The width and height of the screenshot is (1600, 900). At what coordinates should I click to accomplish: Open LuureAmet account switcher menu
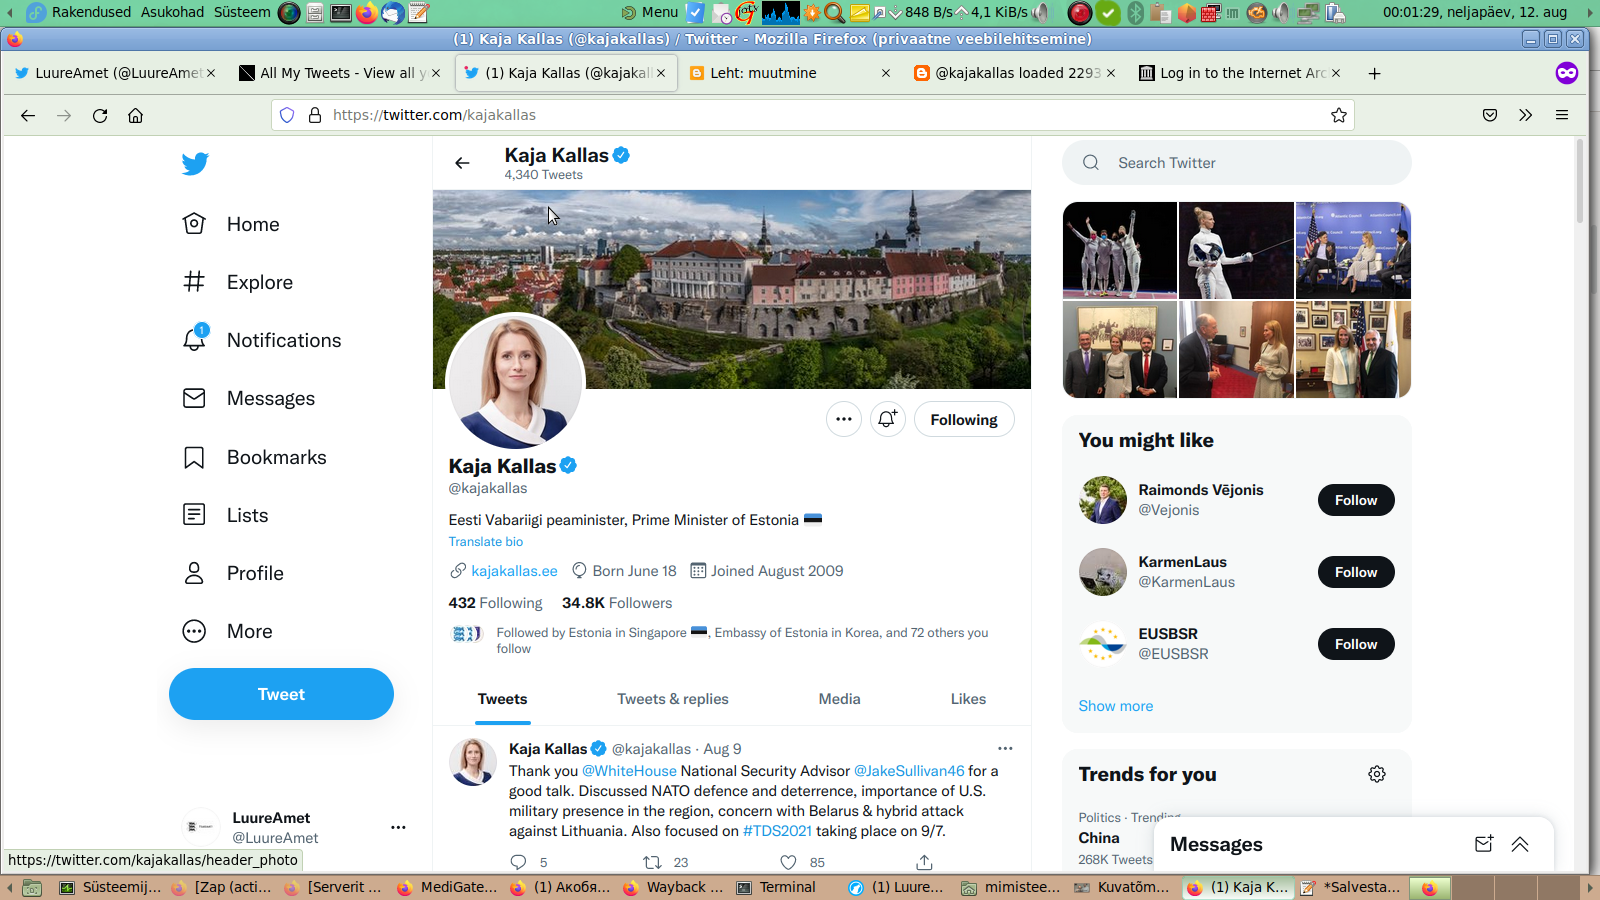[x=398, y=827]
